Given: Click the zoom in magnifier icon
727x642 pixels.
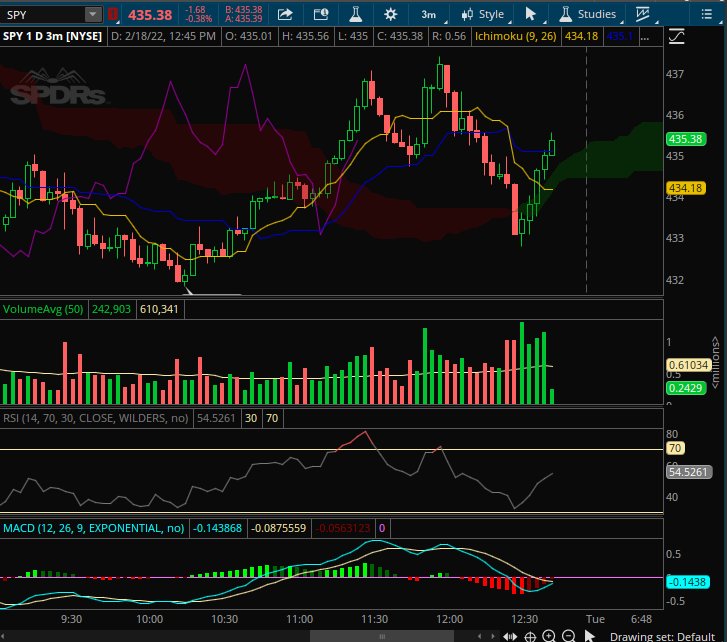Looking at the screenshot, I should (x=549, y=636).
